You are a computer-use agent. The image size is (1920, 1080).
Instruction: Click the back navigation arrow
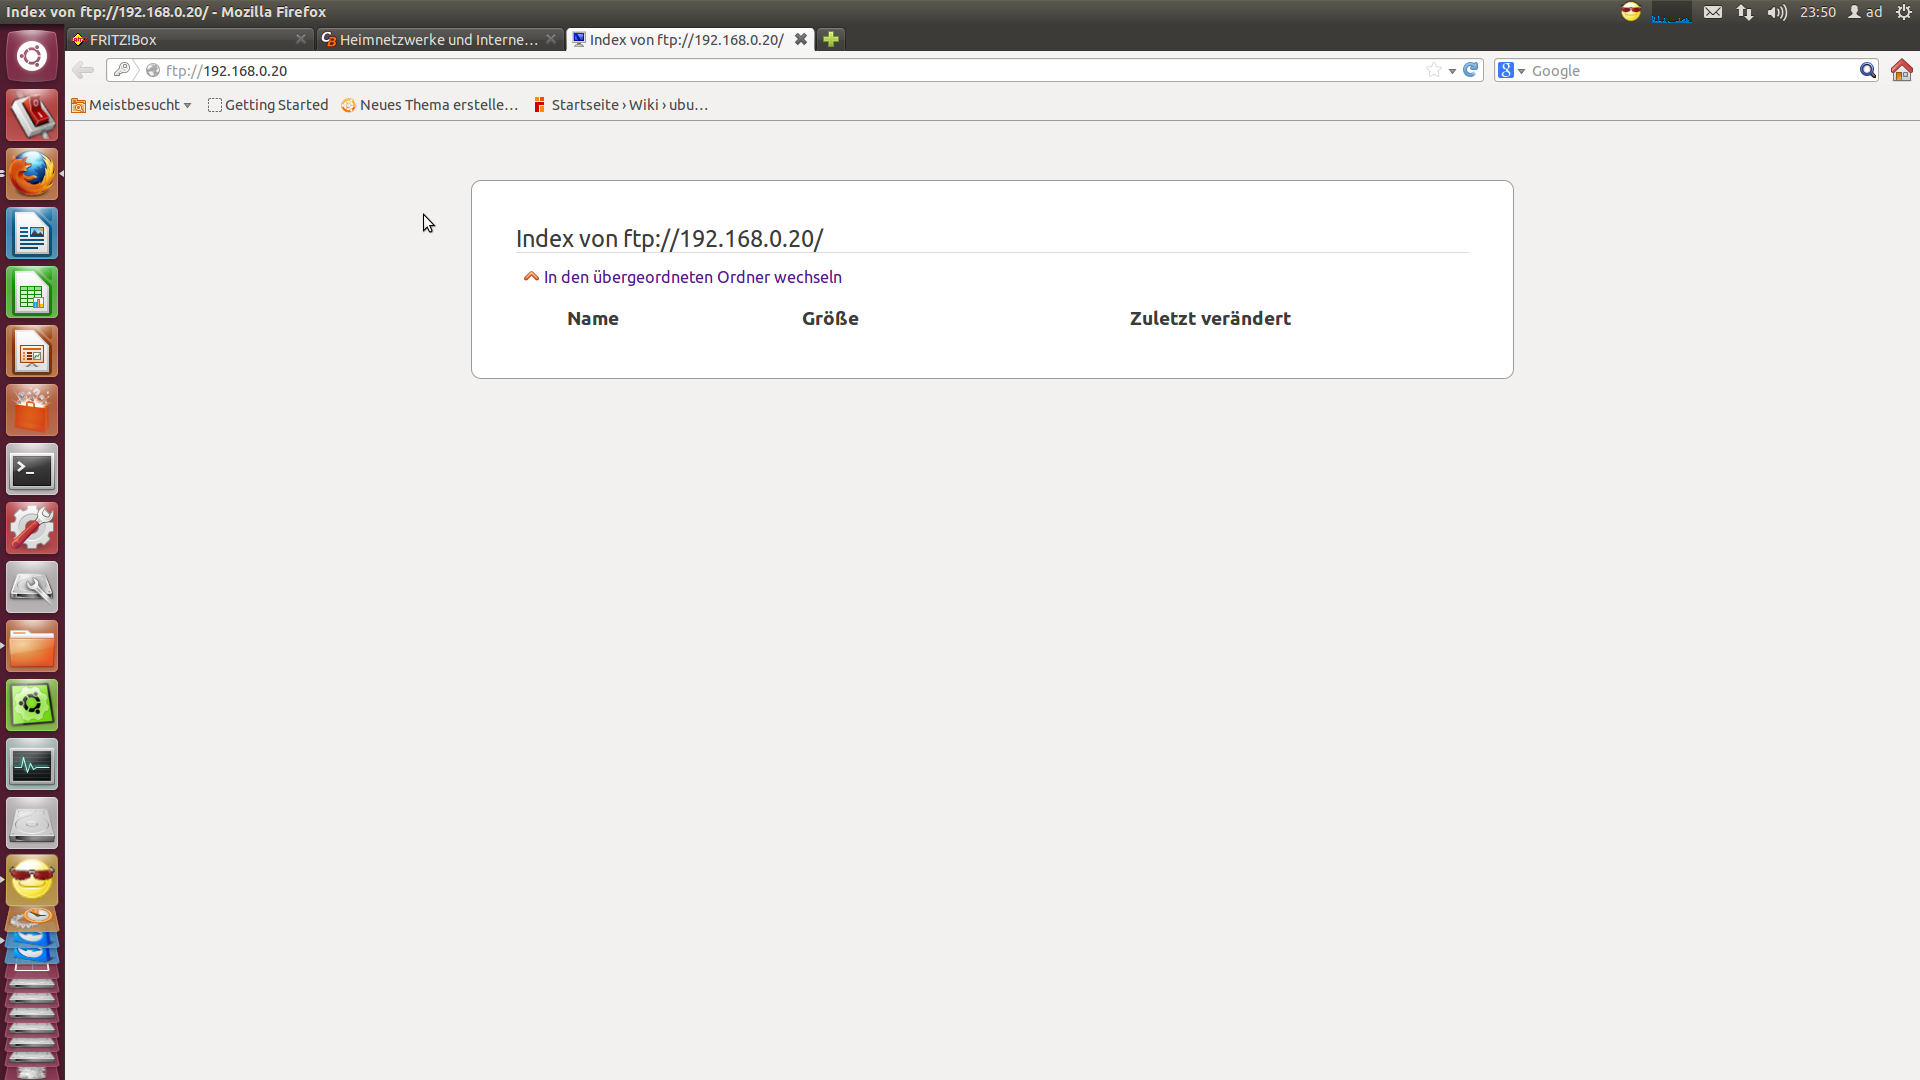point(83,70)
